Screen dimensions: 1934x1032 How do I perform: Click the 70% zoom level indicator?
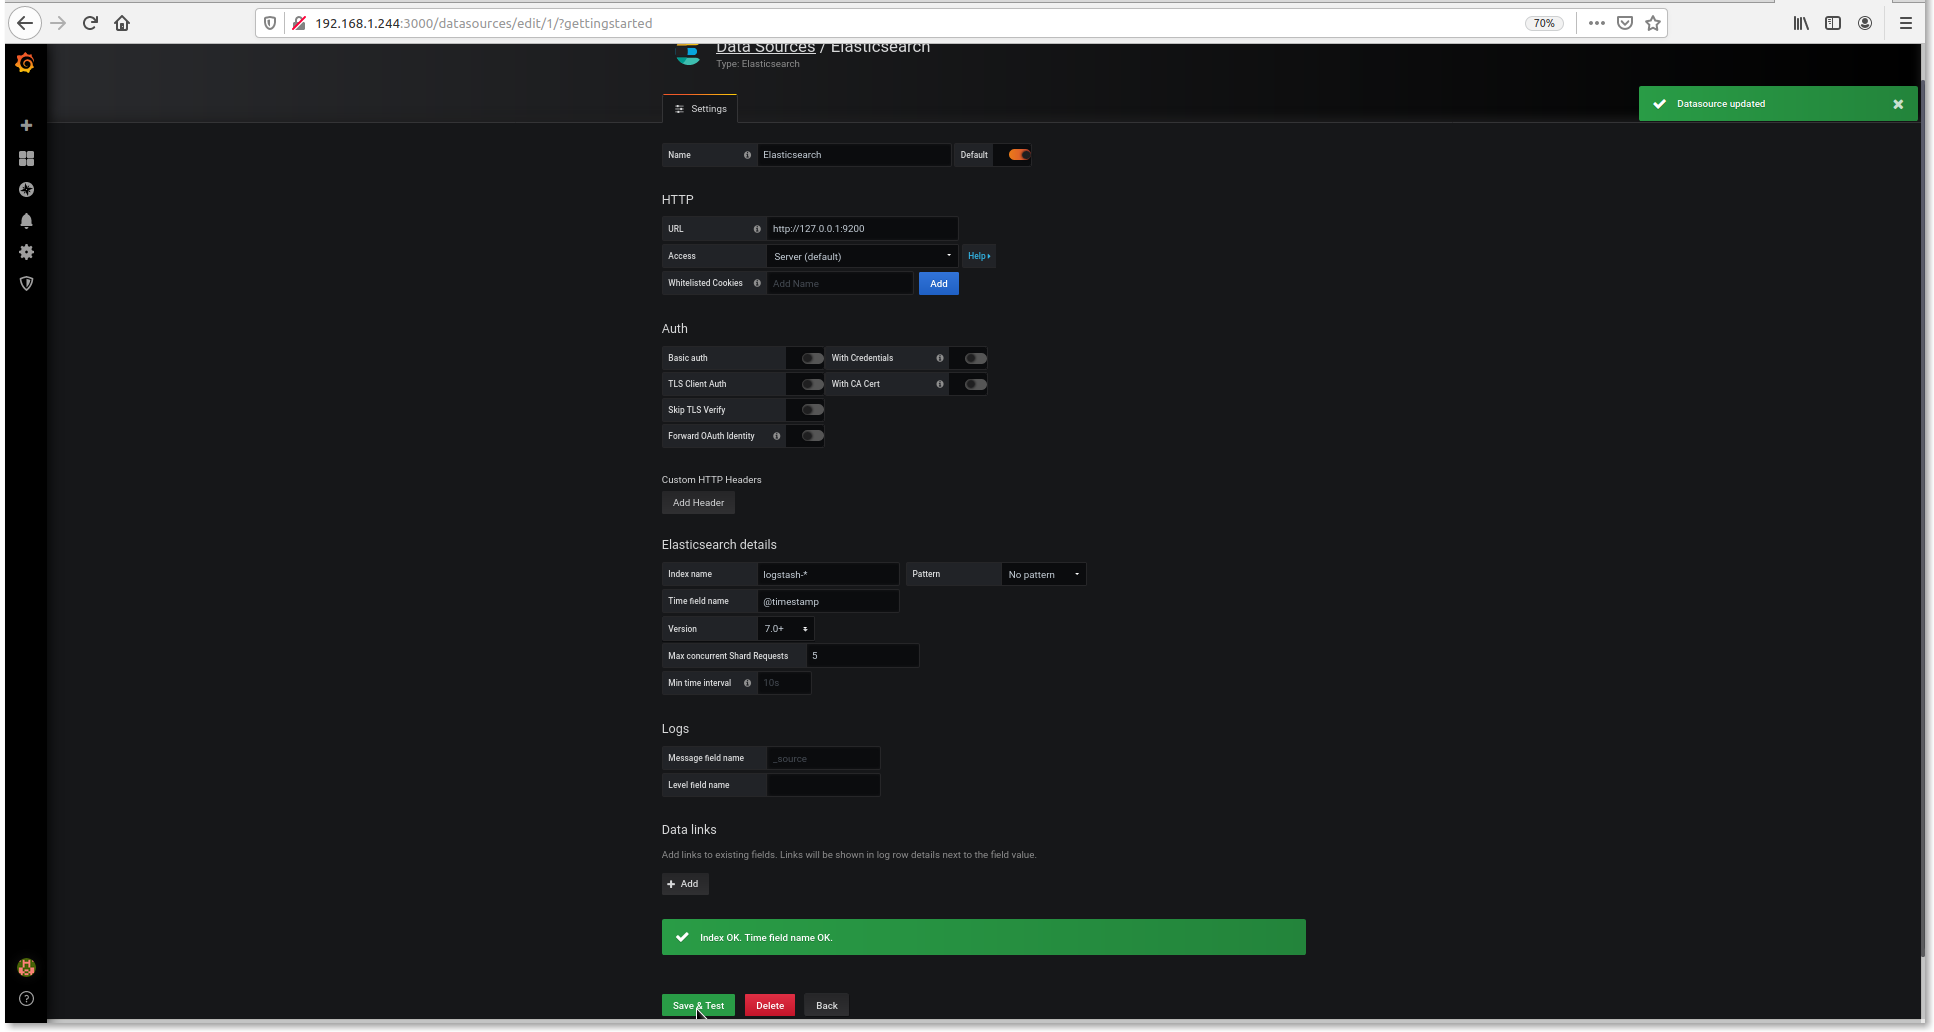pos(1544,23)
